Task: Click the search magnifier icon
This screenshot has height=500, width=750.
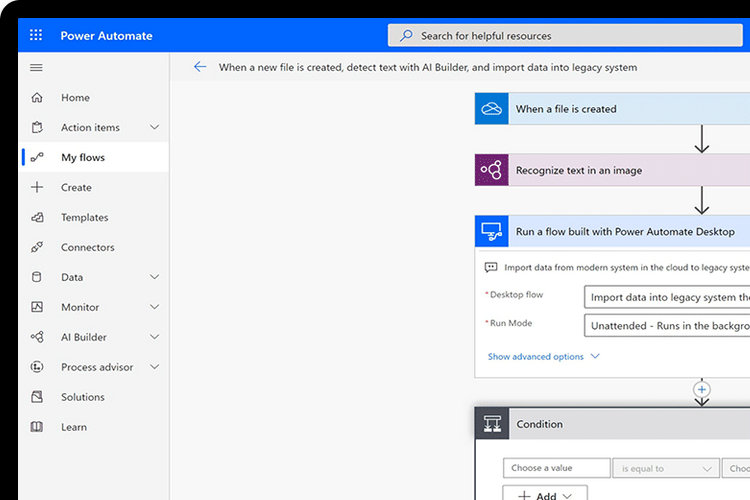Action: tap(406, 35)
